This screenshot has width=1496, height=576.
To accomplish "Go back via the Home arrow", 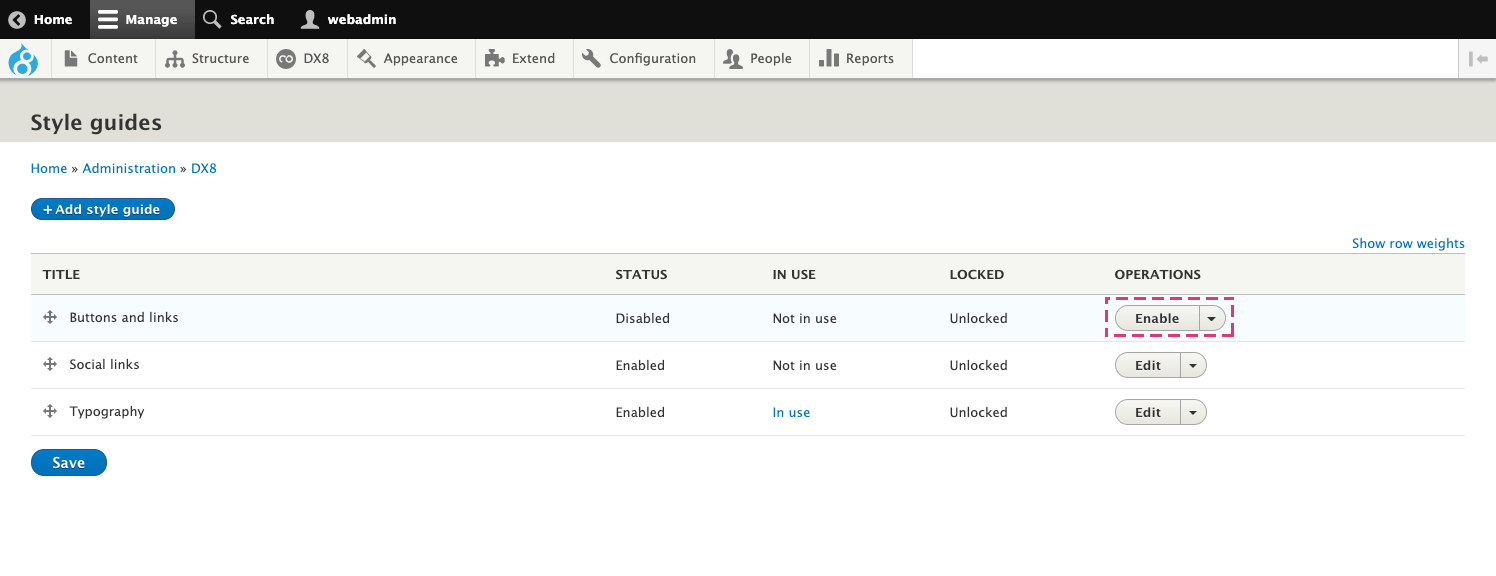I will coord(41,19).
